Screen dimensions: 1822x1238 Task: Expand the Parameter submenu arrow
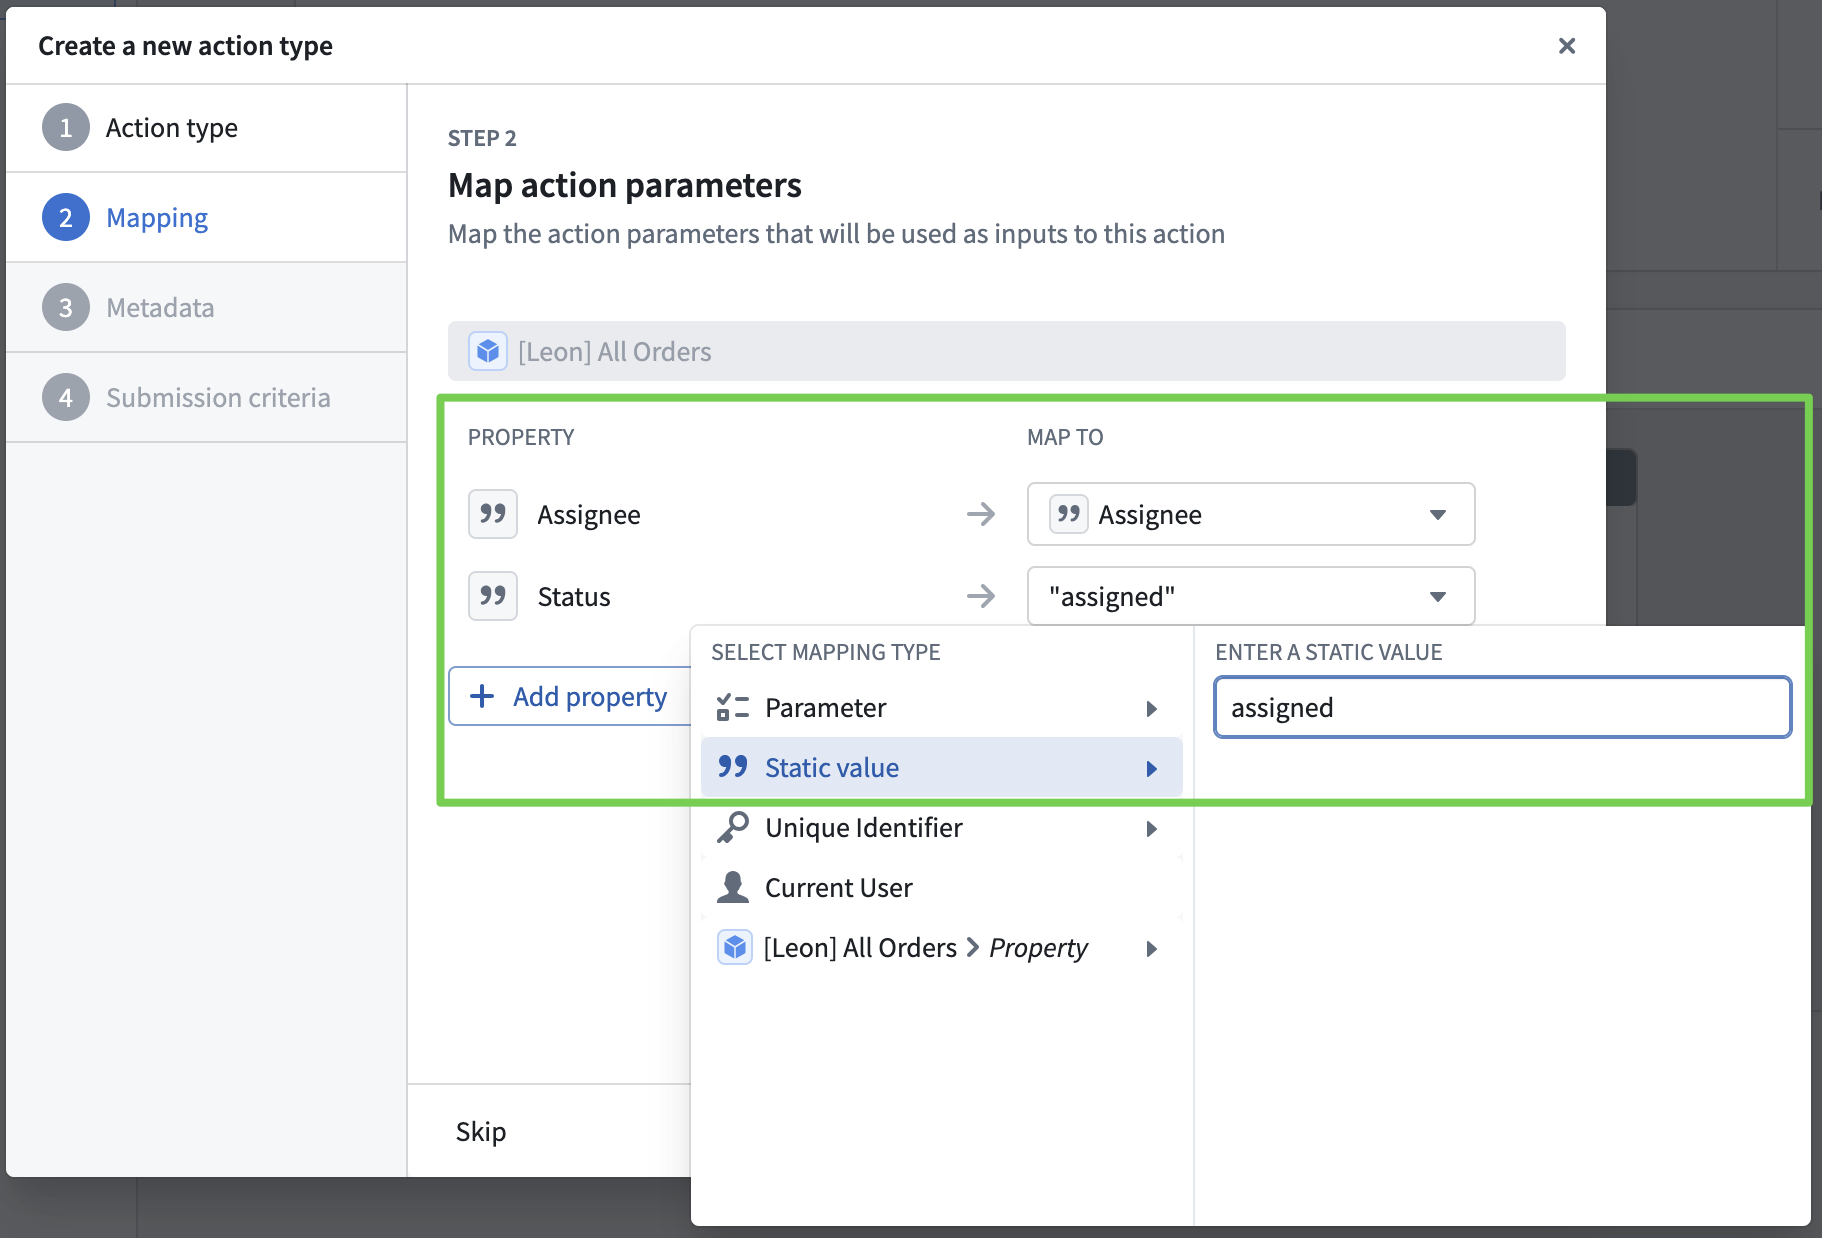pos(1152,709)
